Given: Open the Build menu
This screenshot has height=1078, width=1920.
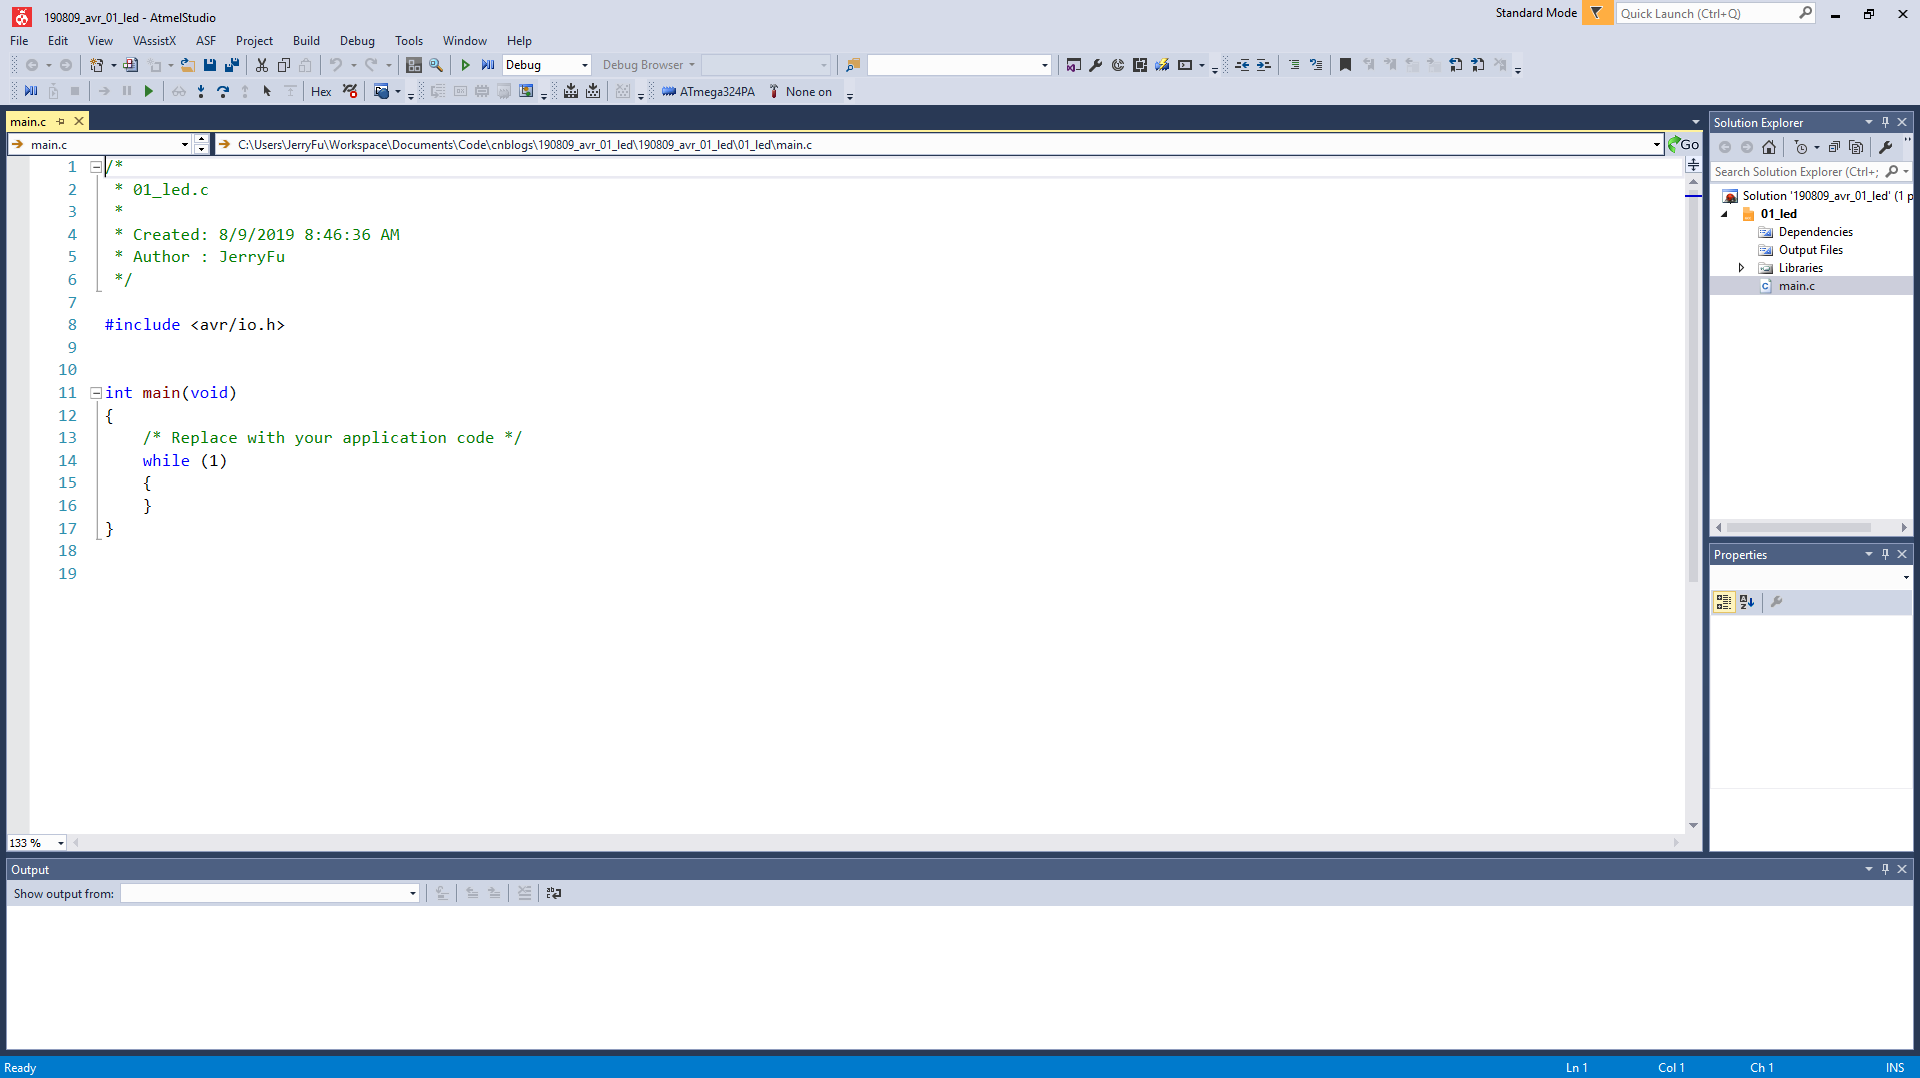Looking at the screenshot, I should (306, 41).
